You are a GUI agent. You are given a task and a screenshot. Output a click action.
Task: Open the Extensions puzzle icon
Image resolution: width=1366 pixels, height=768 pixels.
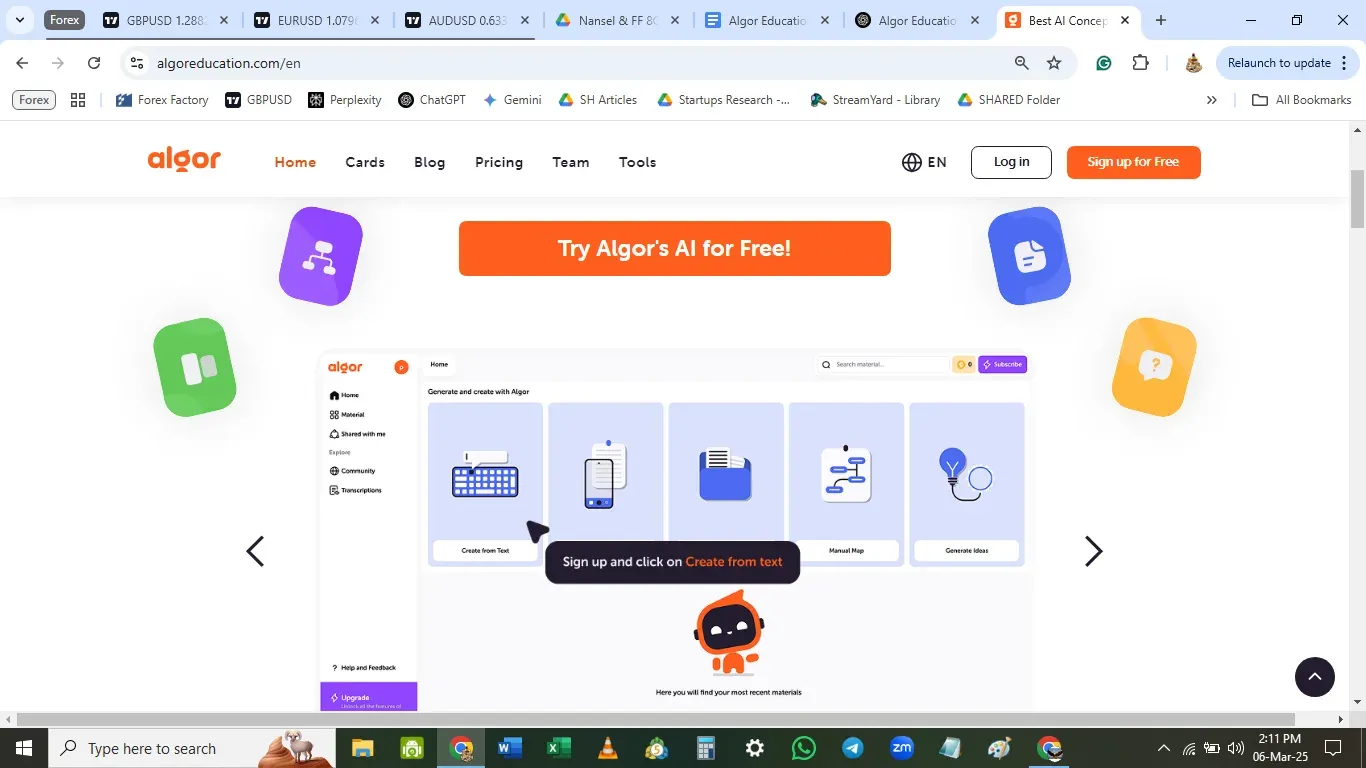[1141, 63]
